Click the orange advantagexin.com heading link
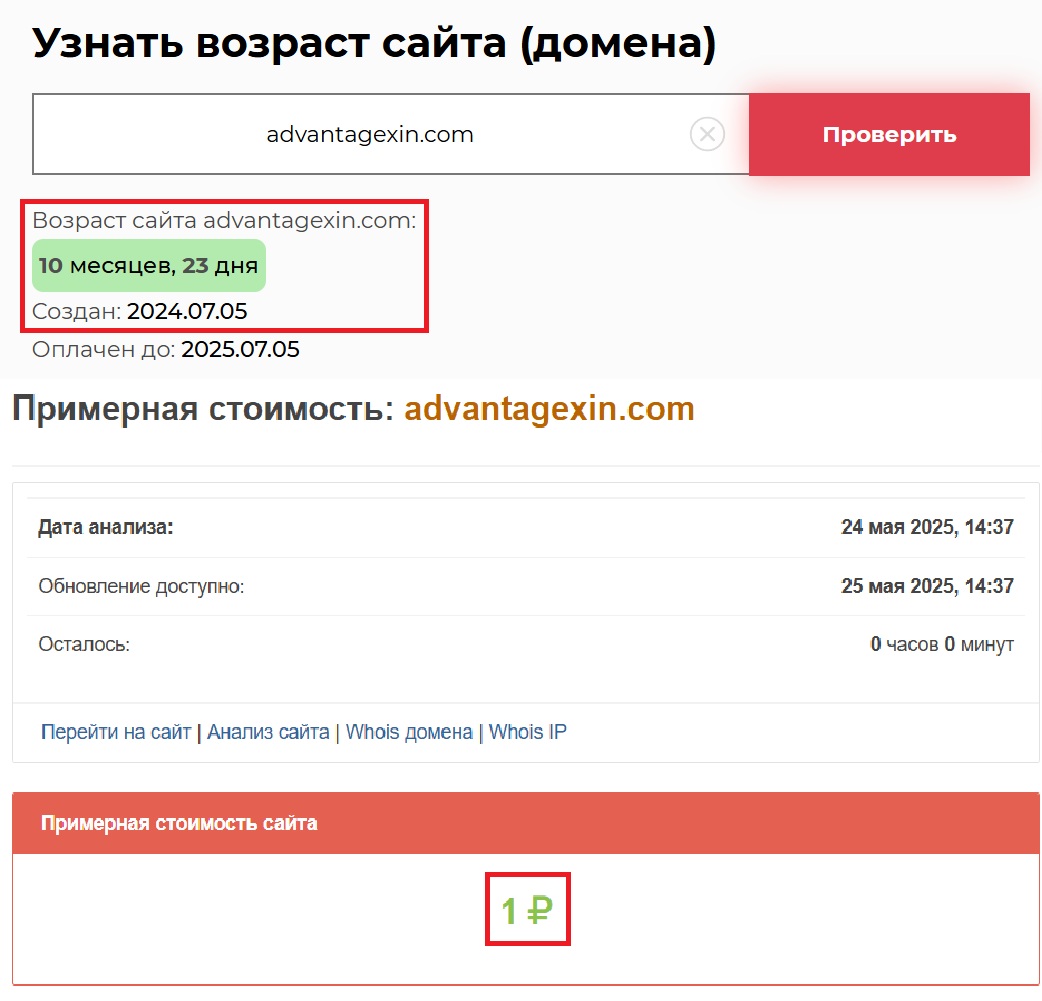The width and height of the screenshot is (1042, 1001). (x=549, y=409)
